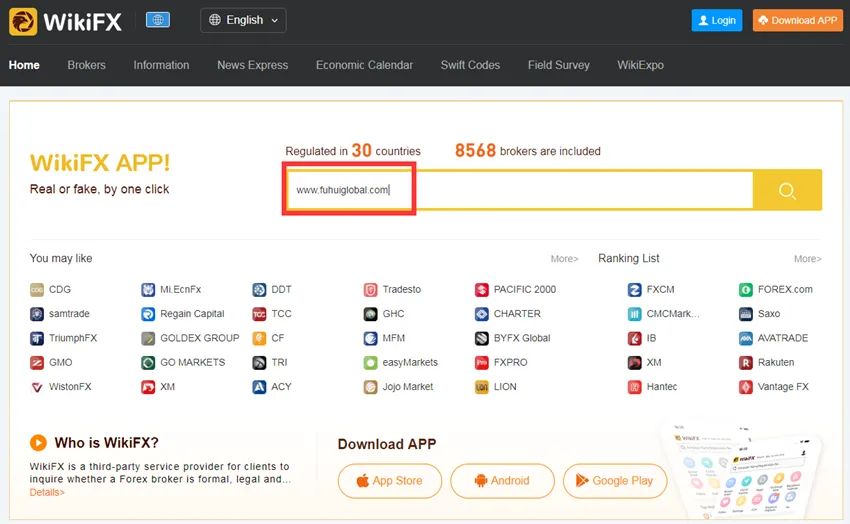Click the GHC broker icon
This screenshot has width=850, height=524.
[x=370, y=314]
